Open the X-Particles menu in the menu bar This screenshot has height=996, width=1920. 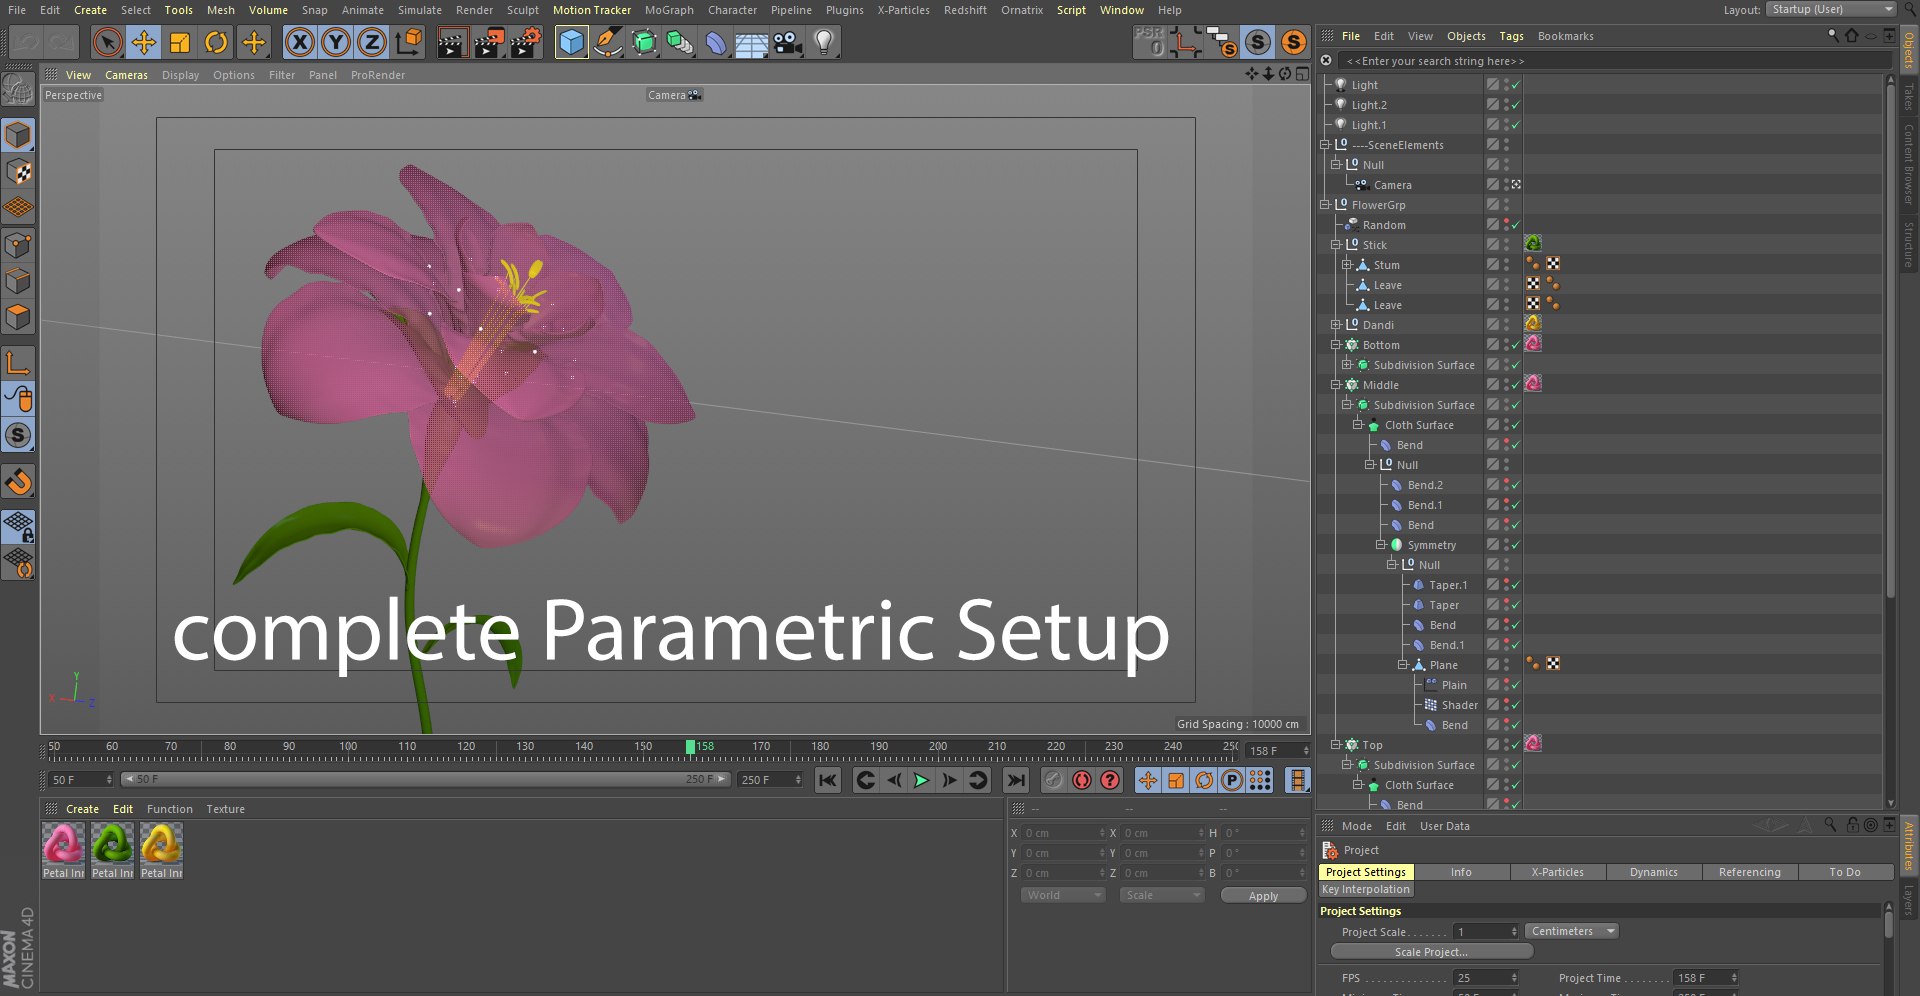pos(904,10)
